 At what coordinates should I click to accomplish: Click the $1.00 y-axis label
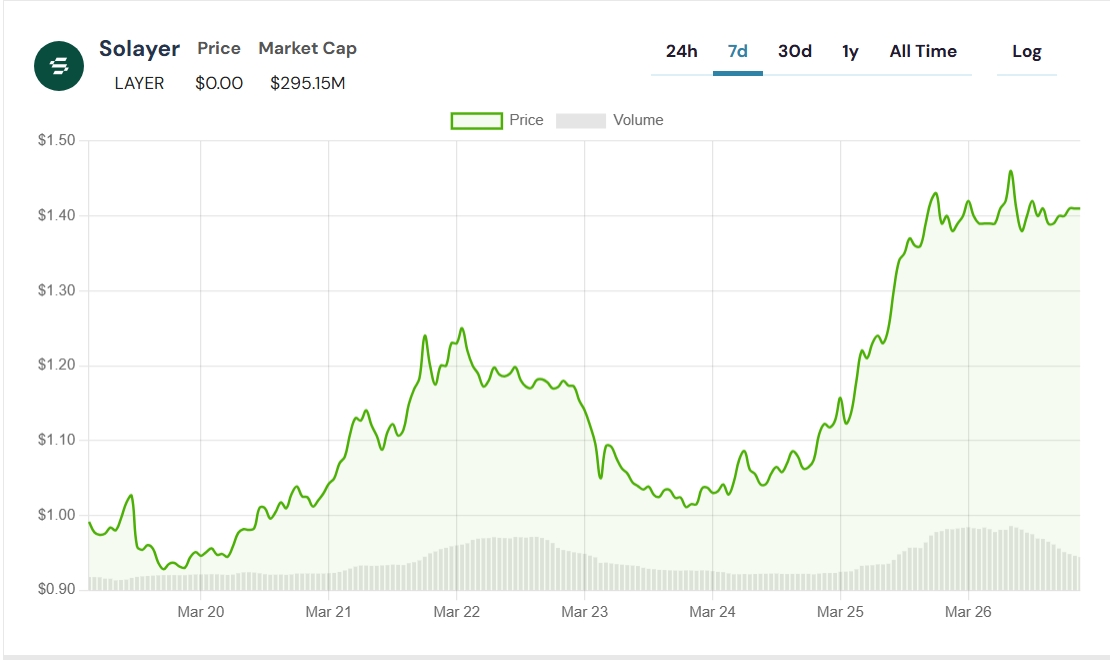(x=57, y=515)
